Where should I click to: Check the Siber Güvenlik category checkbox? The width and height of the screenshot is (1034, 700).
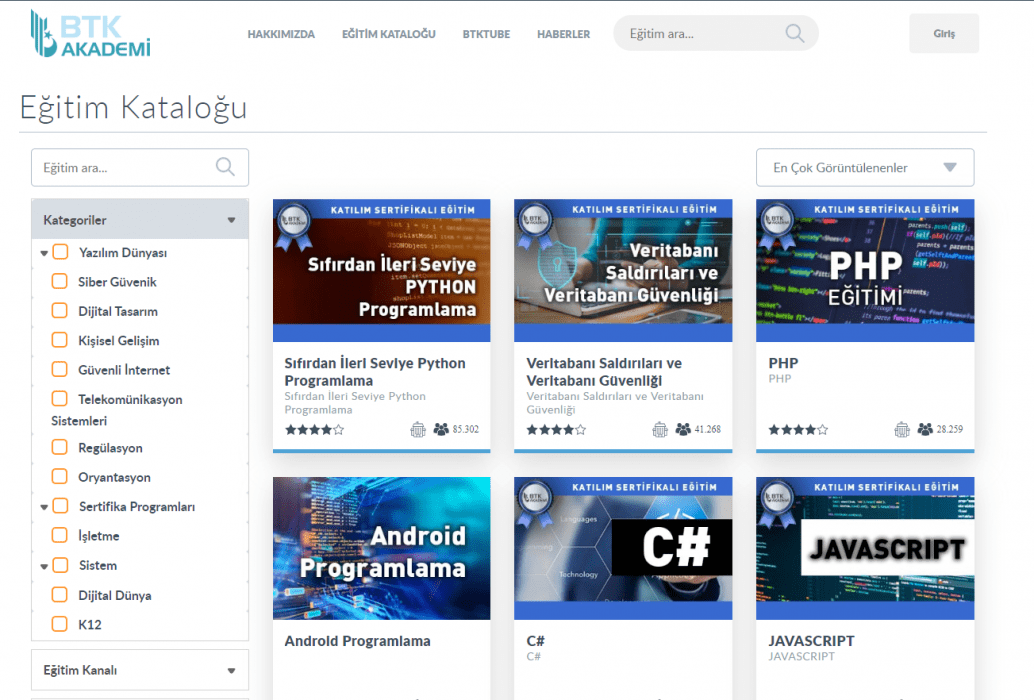pos(59,281)
